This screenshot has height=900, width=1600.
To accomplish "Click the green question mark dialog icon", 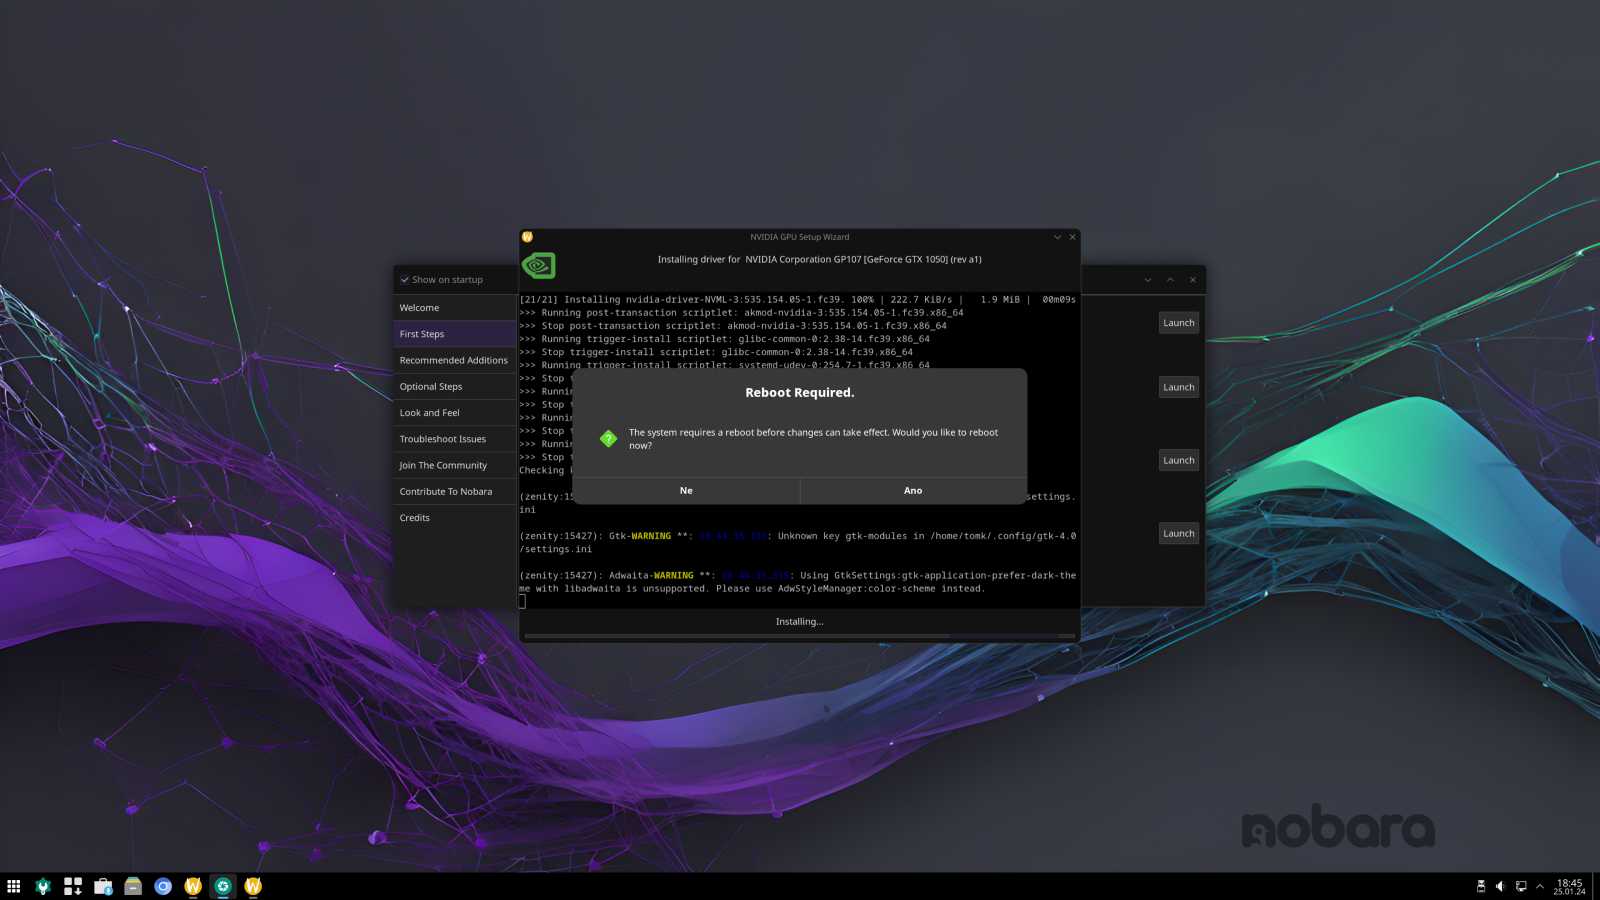I will pos(608,439).
